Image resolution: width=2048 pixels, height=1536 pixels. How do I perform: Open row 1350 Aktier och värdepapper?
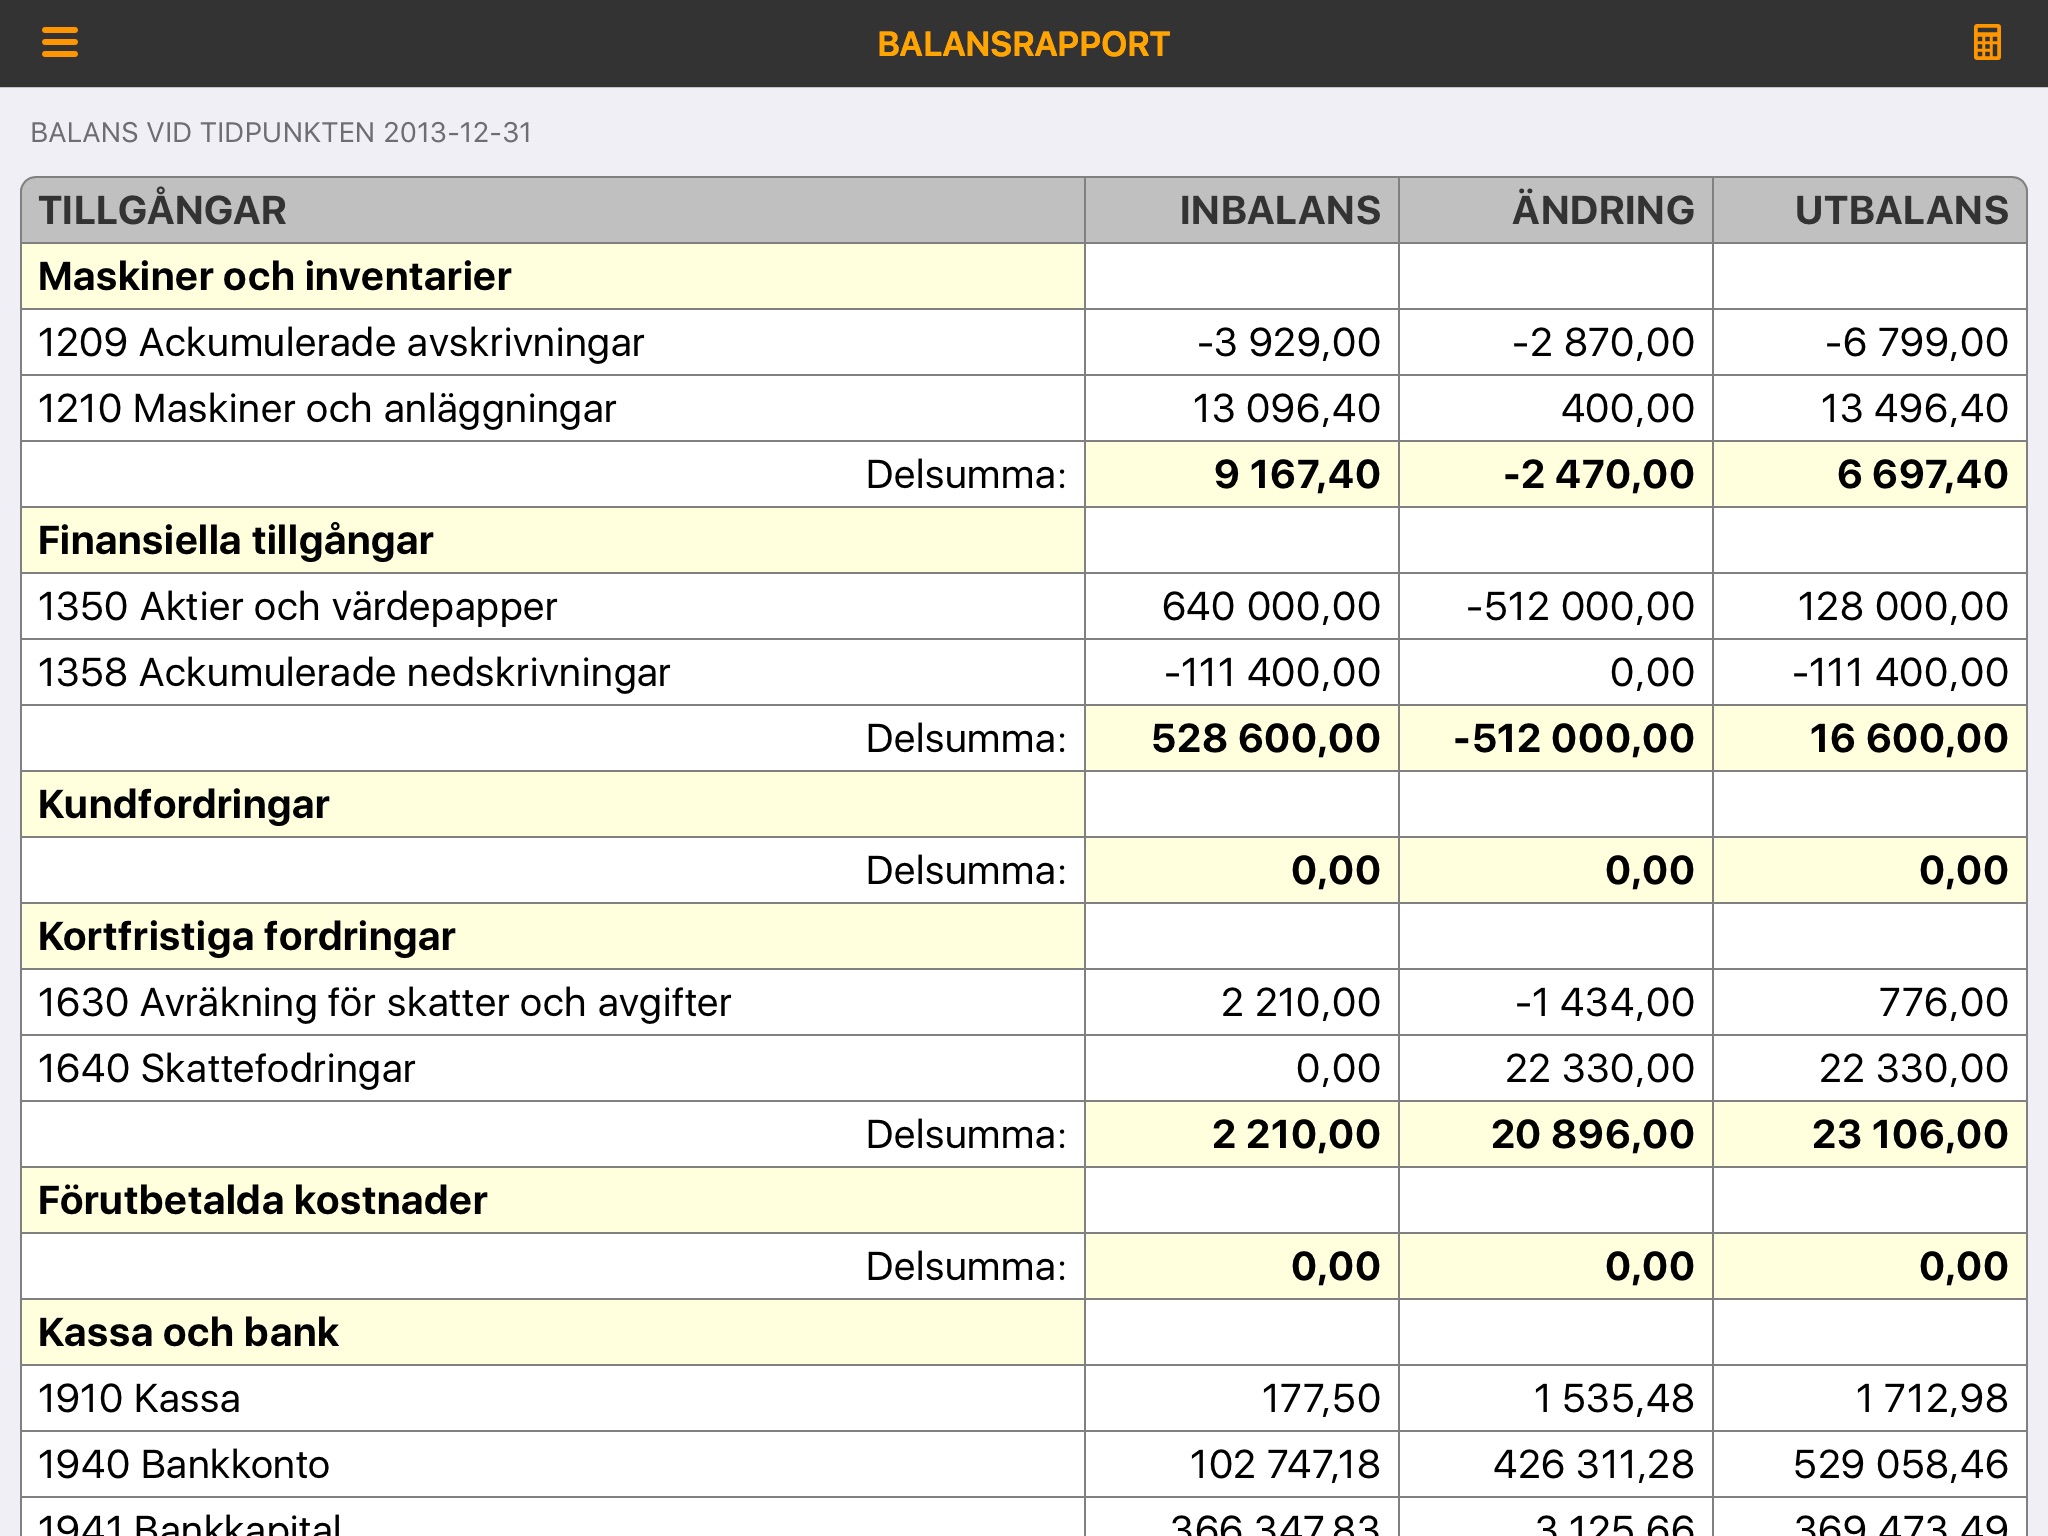[x=1024, y=606]
